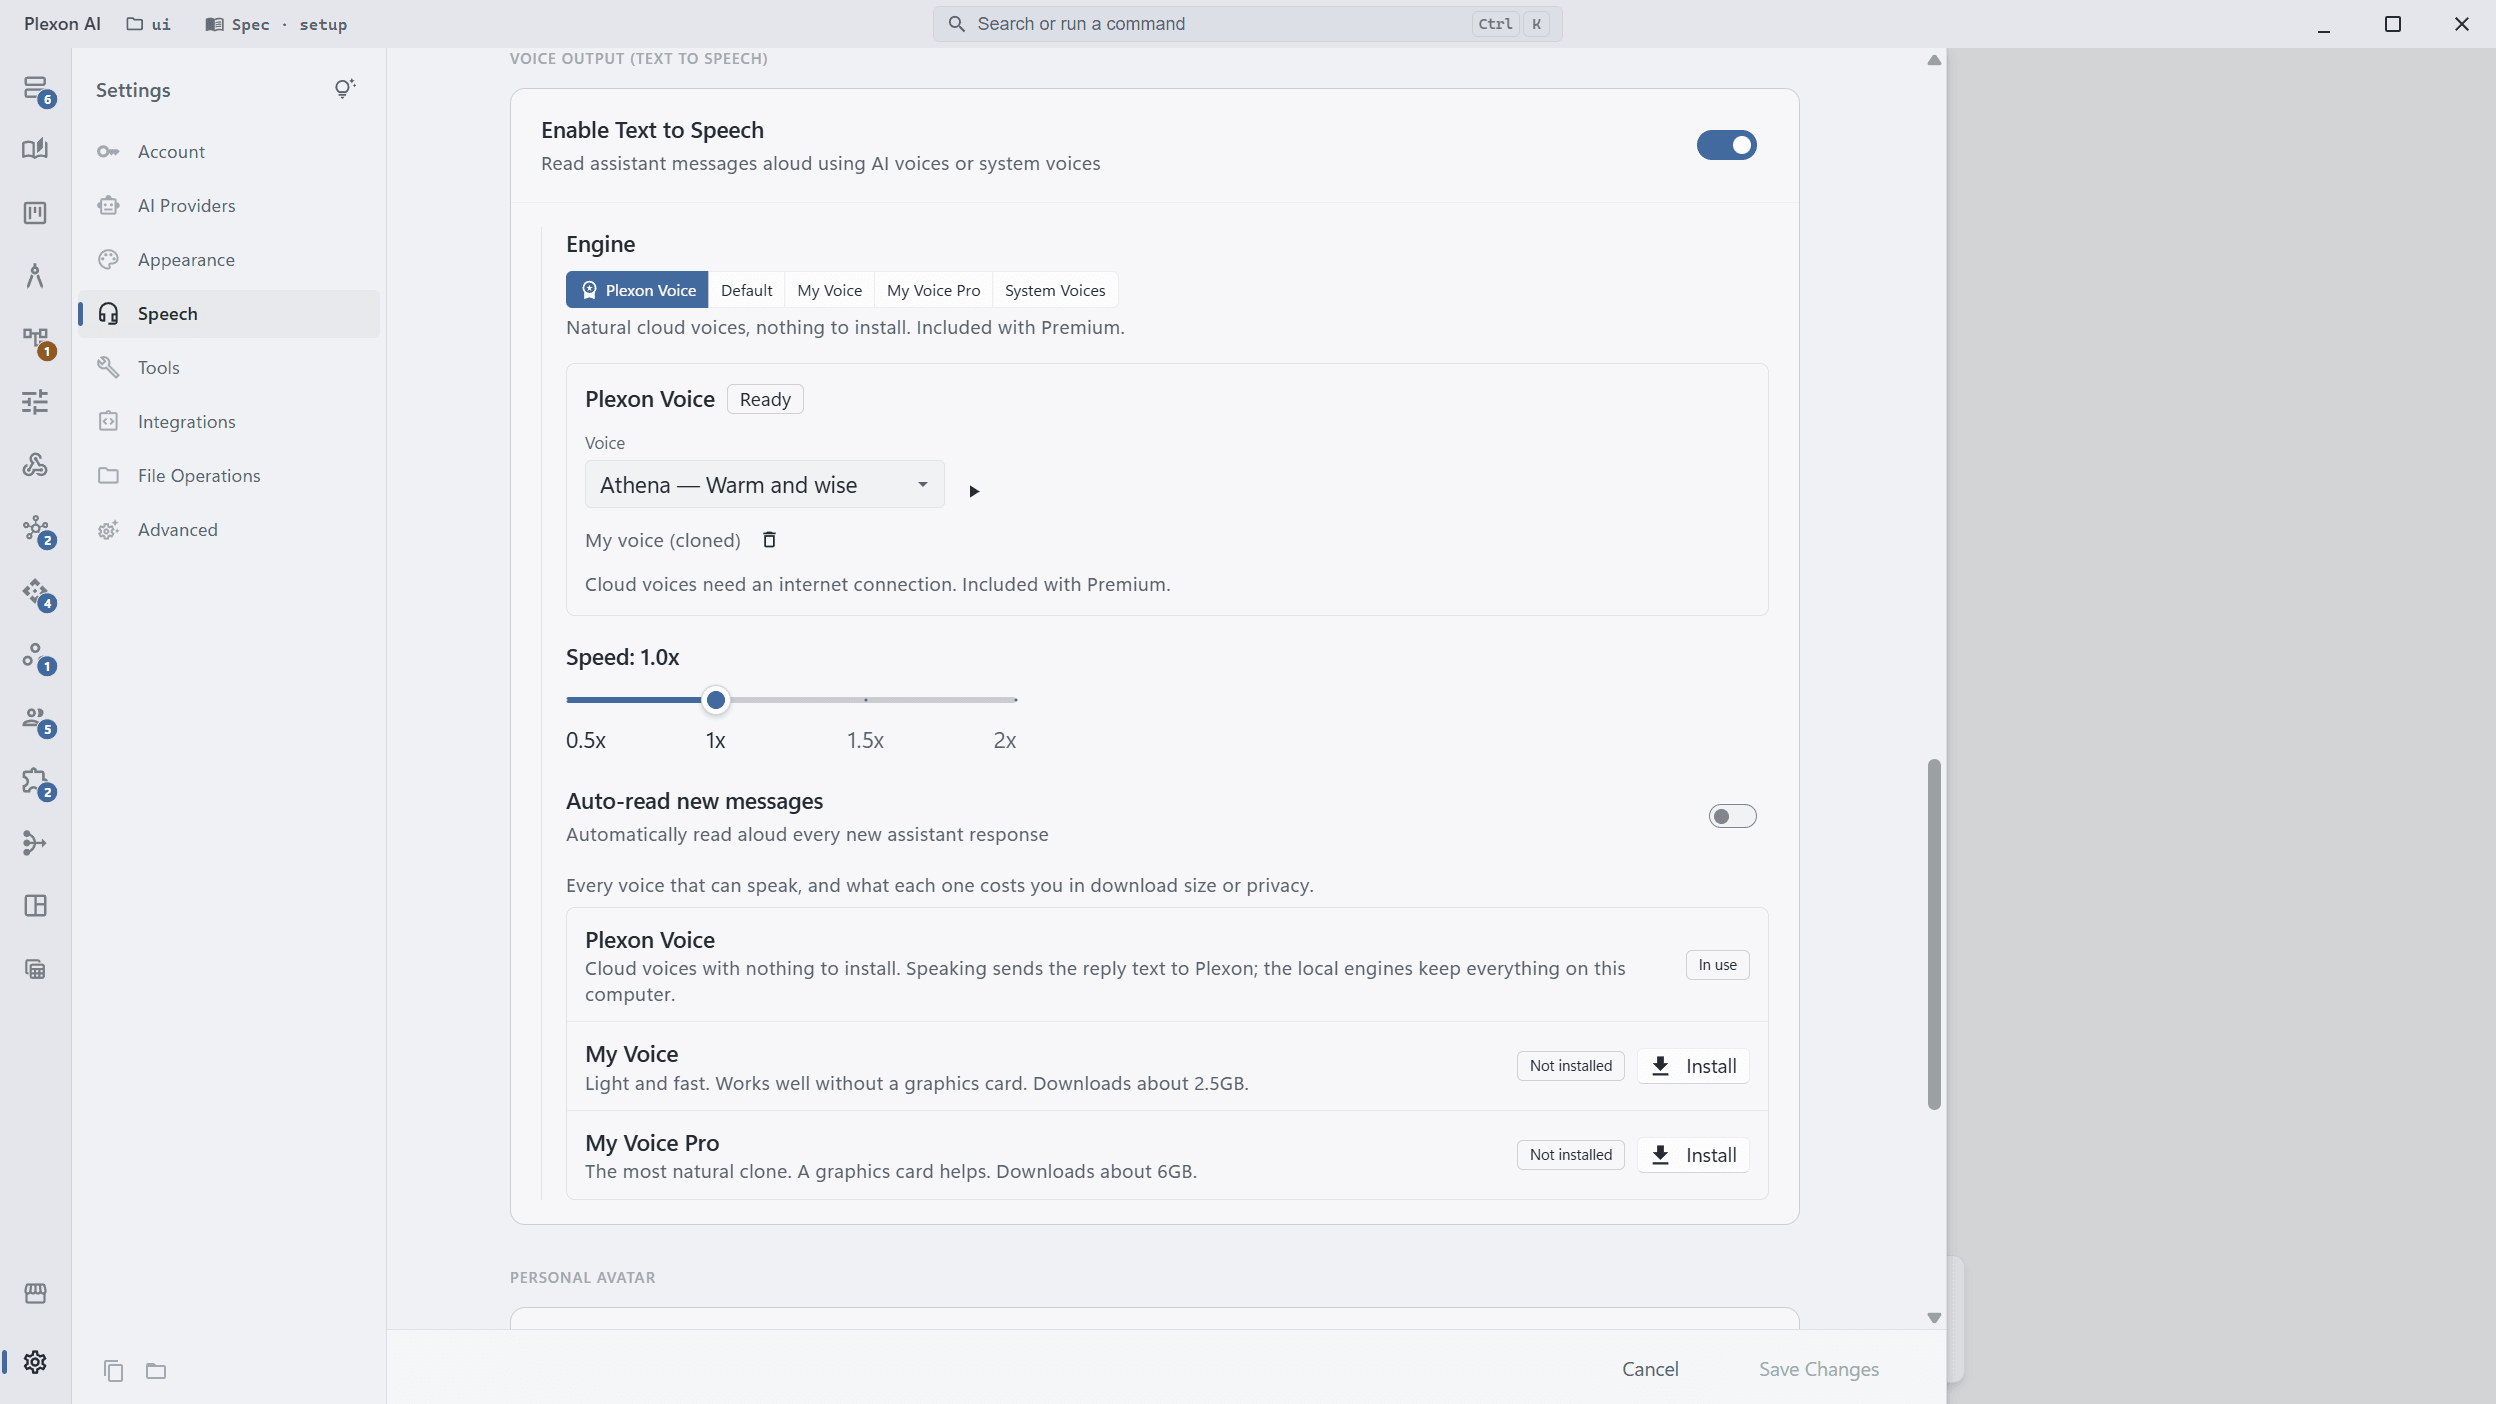
Task: Click Save Changes button
Action: (1819, 1369)
